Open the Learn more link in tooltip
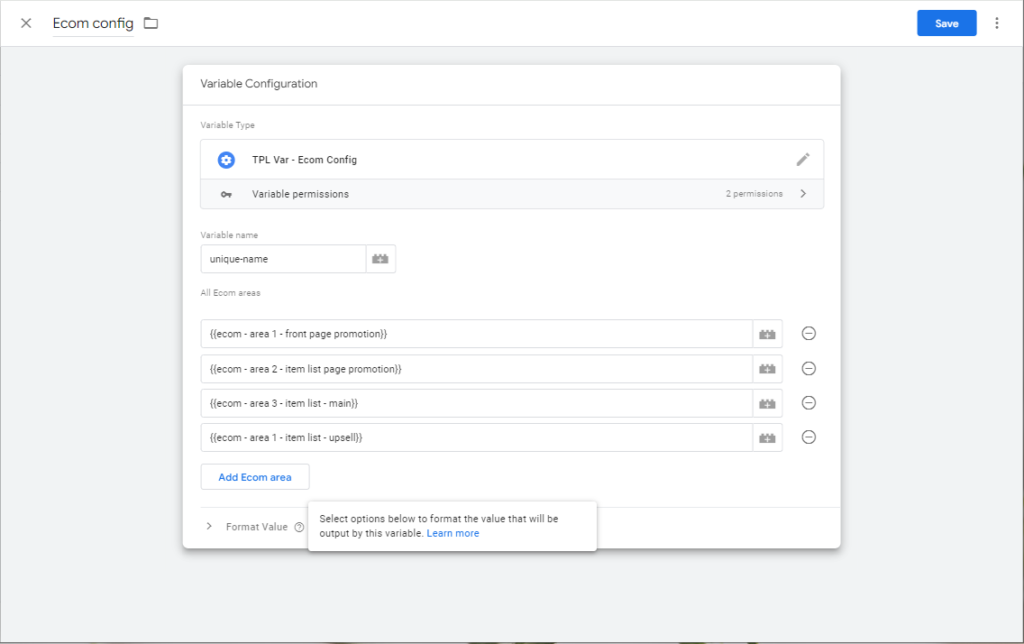The width and height of the screenshot is (1024, 644). [453, 534]
